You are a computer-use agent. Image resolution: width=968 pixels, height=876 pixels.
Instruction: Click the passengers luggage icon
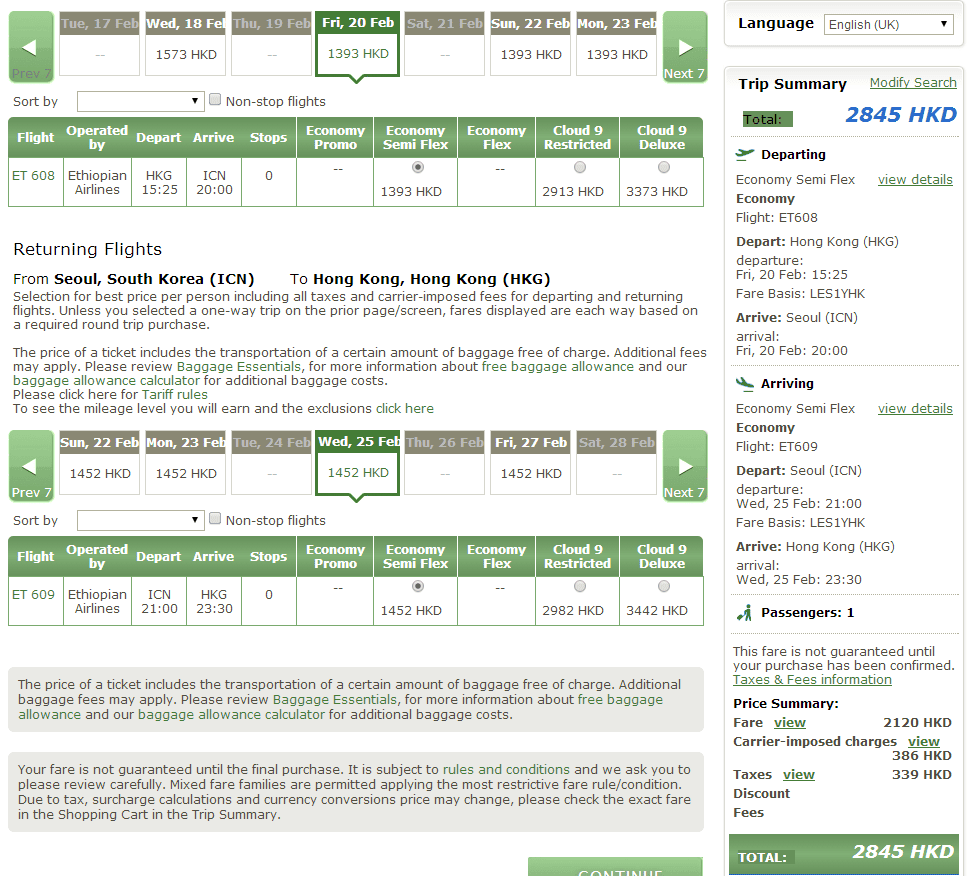point(744,612)
